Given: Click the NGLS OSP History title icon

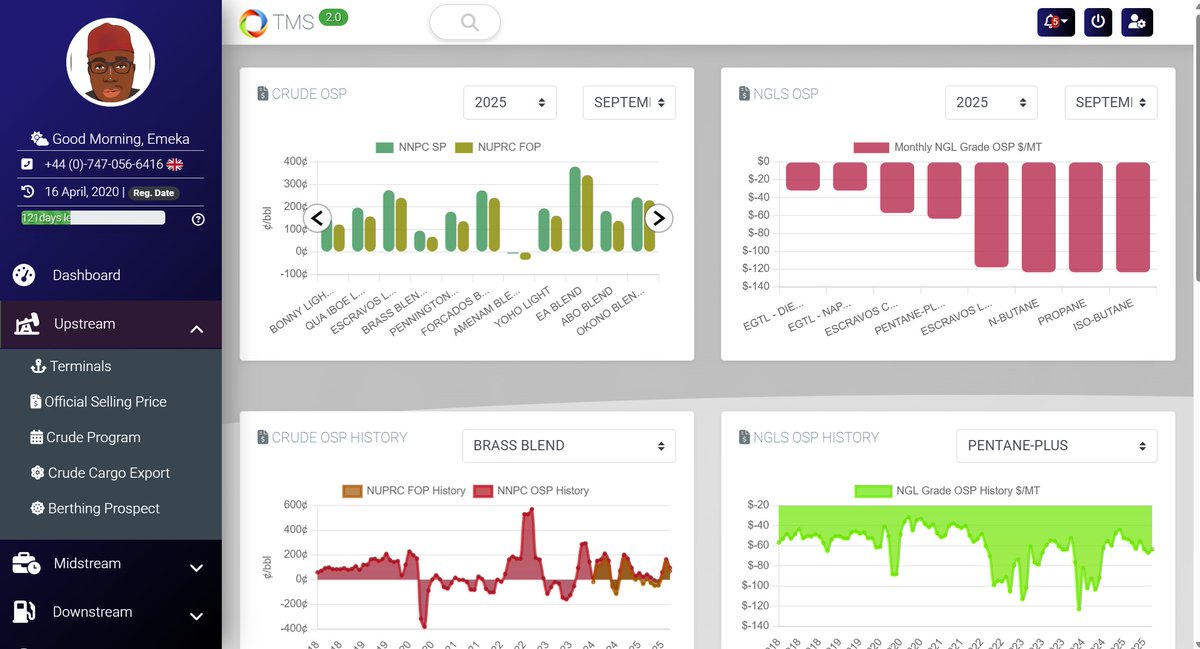Looking at the screenshot, I should [x=744, y=437].
